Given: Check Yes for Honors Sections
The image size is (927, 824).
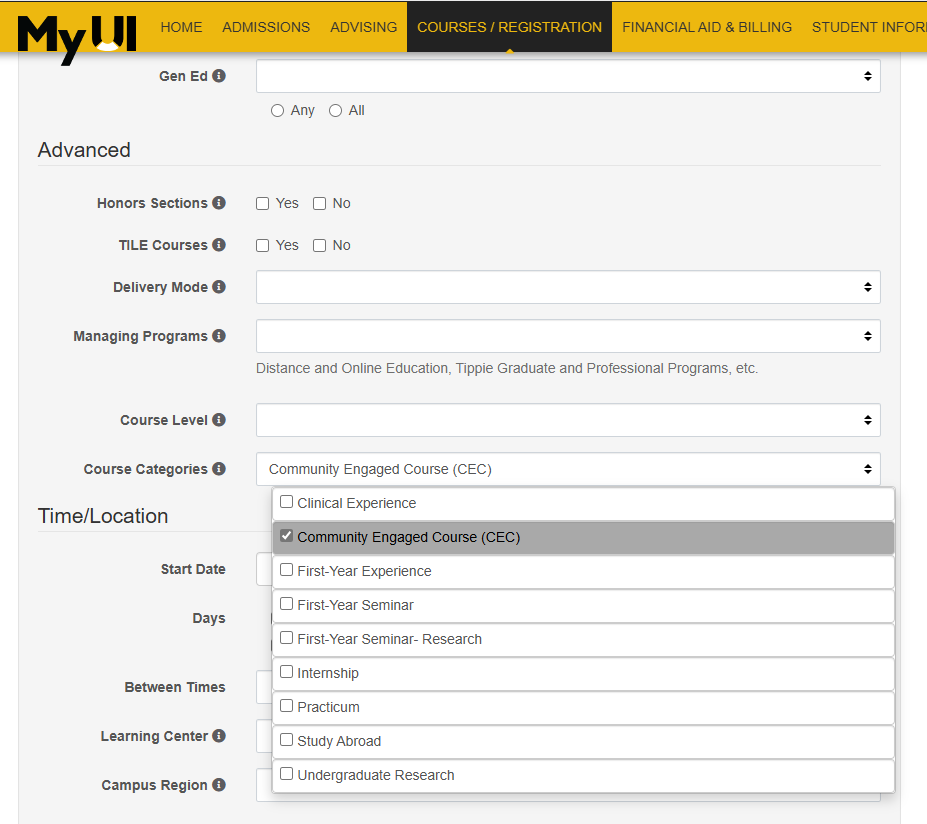Looking at the screenshot, I should (x=263, y=204).
